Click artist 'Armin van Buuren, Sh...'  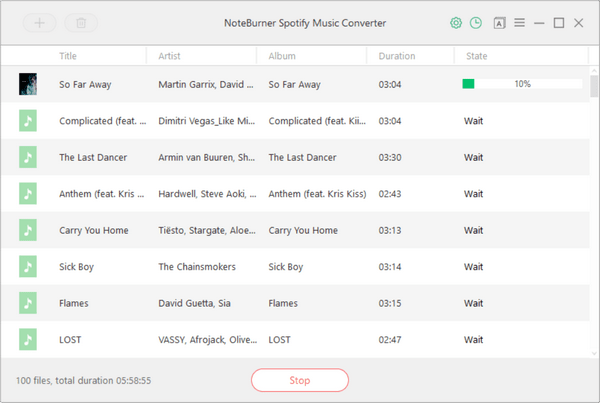click(207, 157)
